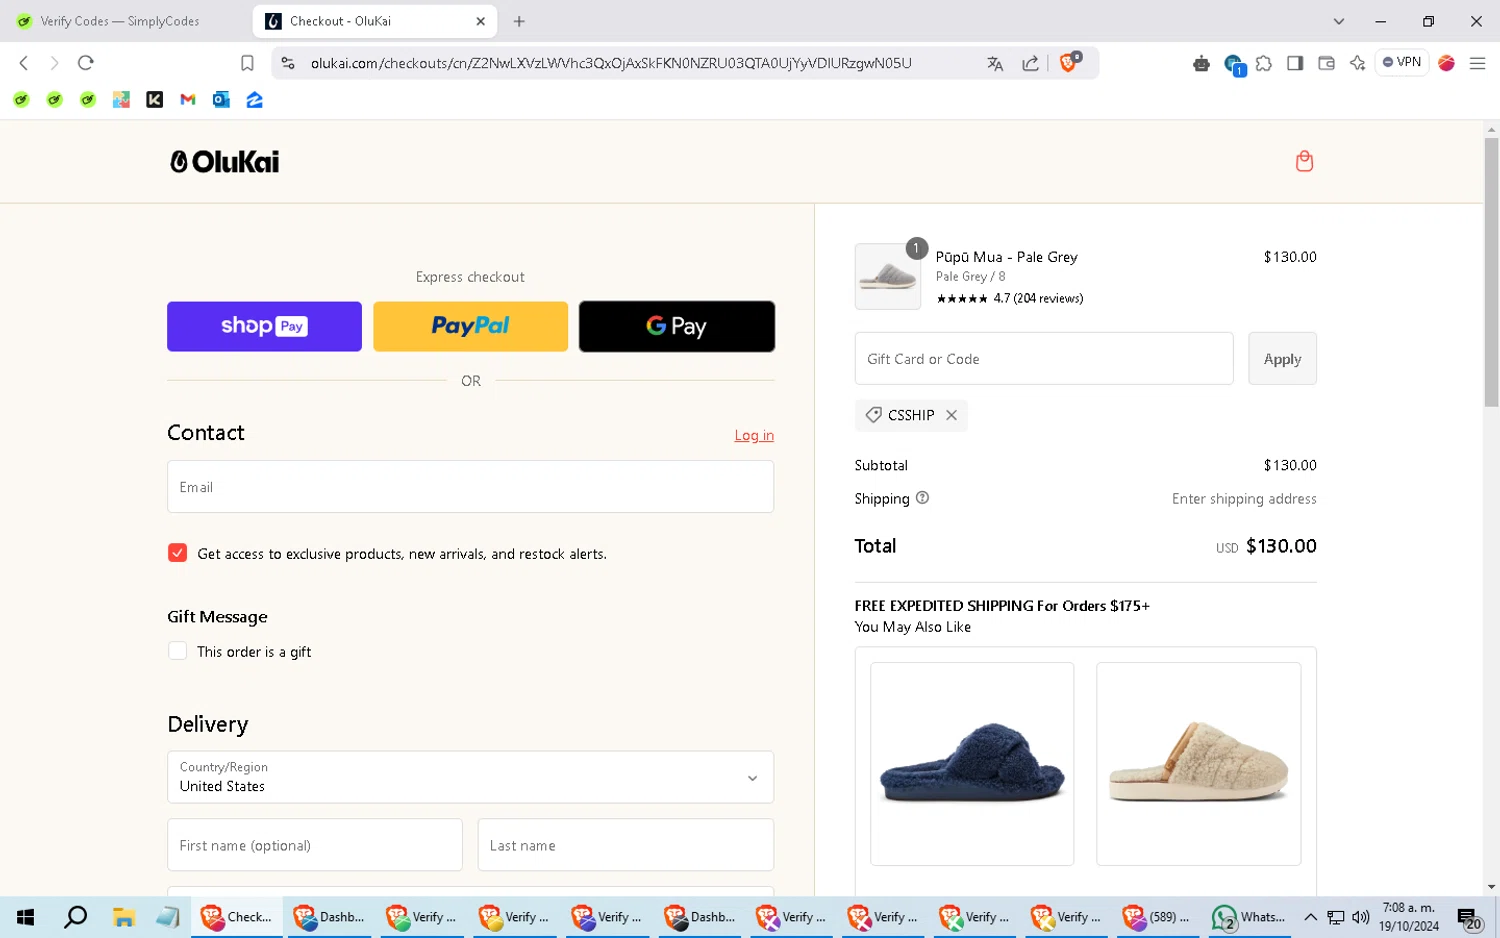The height and width of the screenshot is (938, 1500).
Task: Pay with PayPal button
Action: 470,326
